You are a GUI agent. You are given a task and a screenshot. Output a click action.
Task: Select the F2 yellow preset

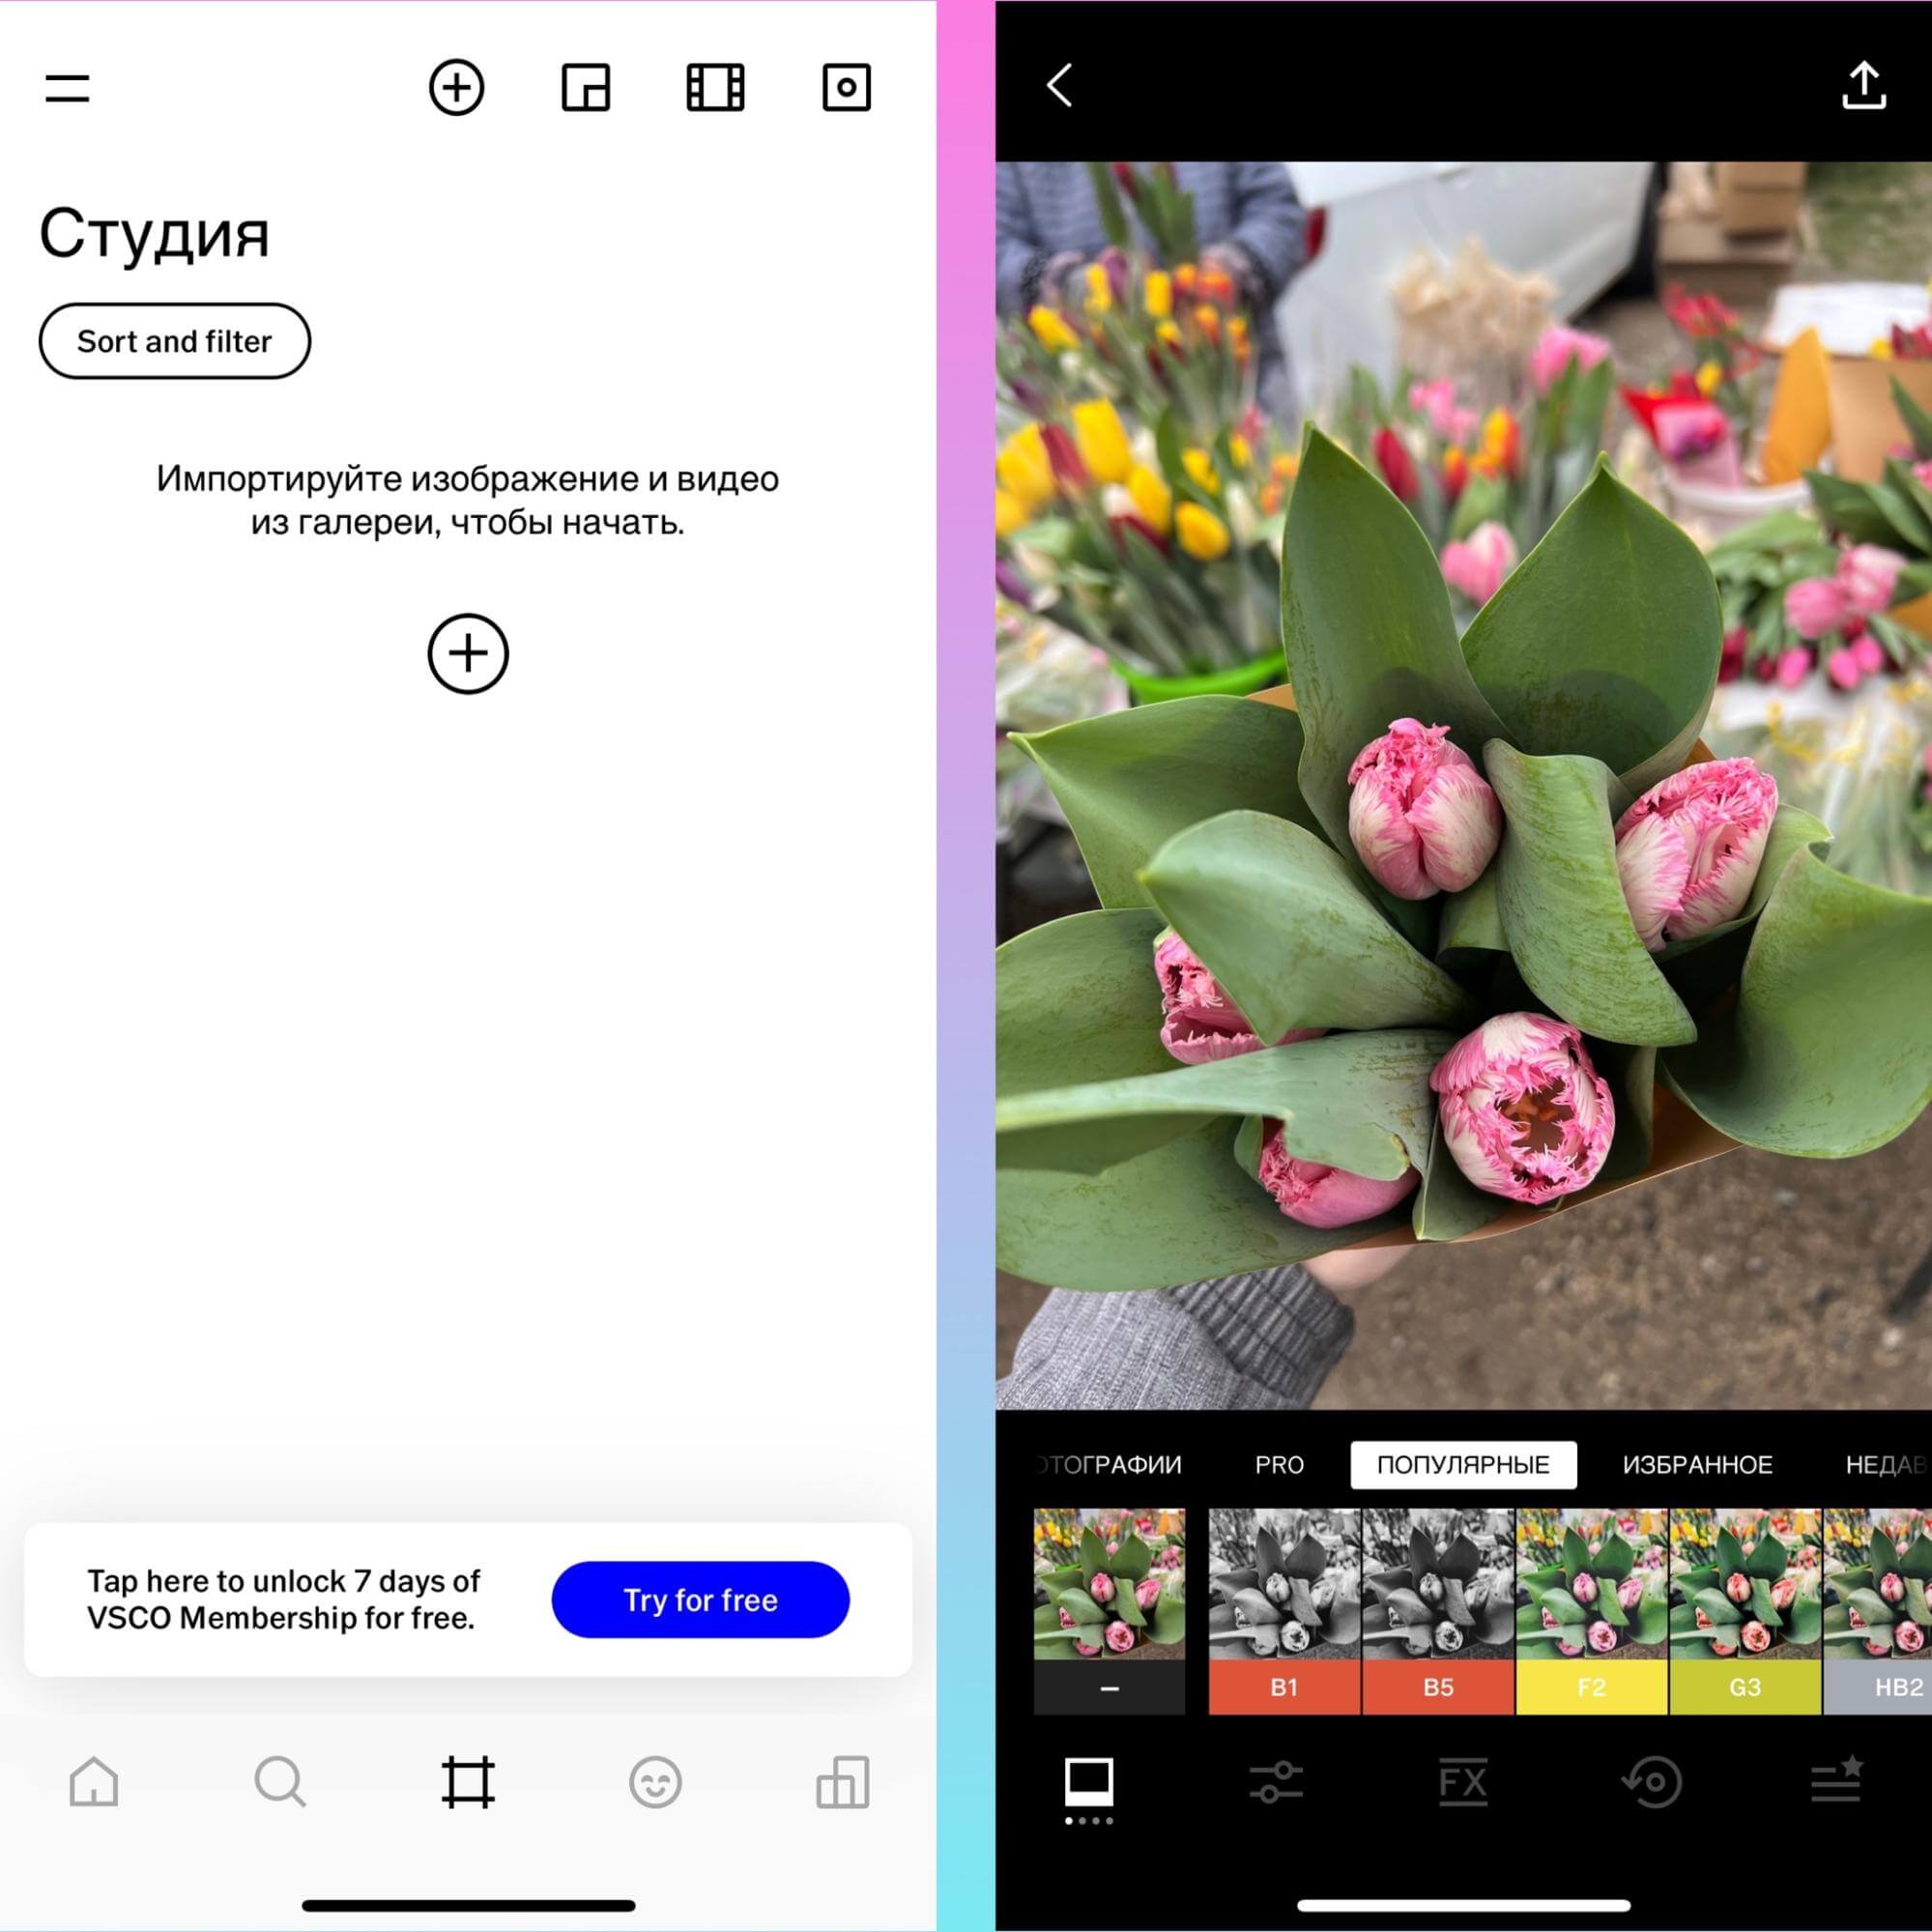(1591, 1610)
